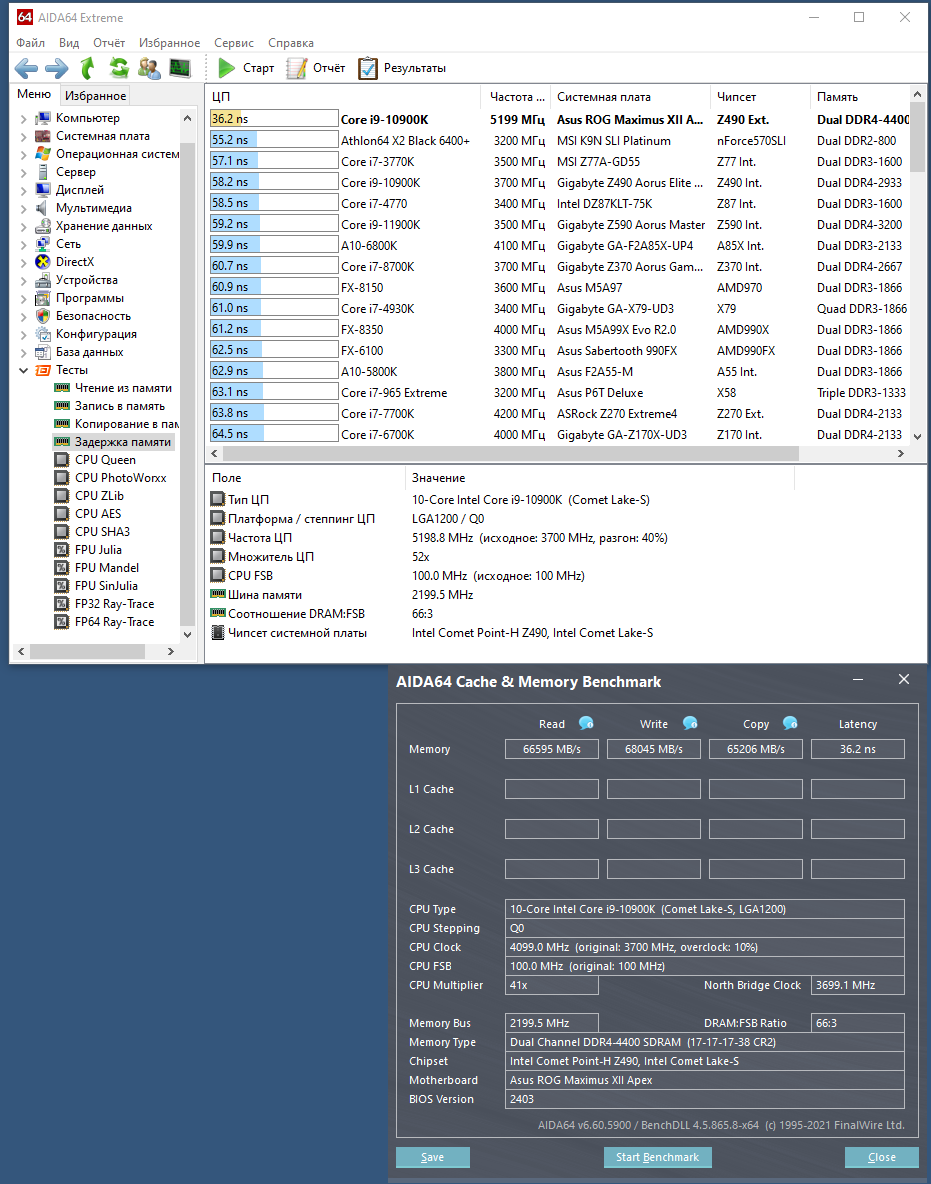Sort by the Чипсет column header
Screen dimensions: 931x1184
pos(760,97)
